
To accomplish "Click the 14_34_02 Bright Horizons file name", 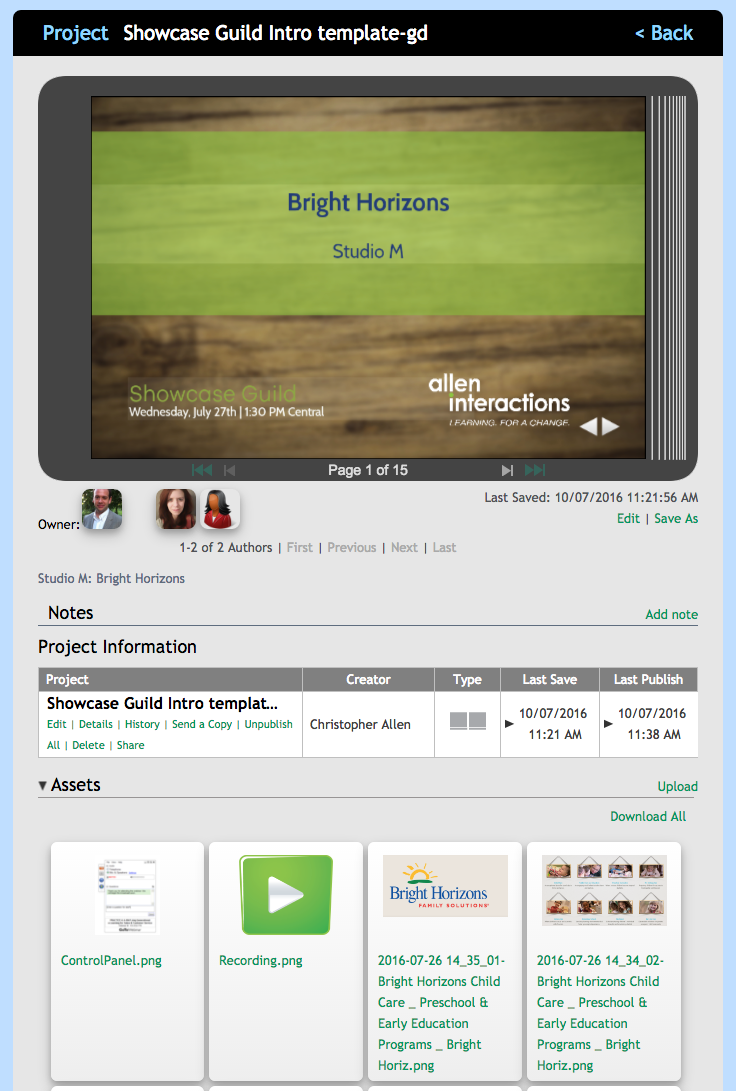I will coord(600,1013).
